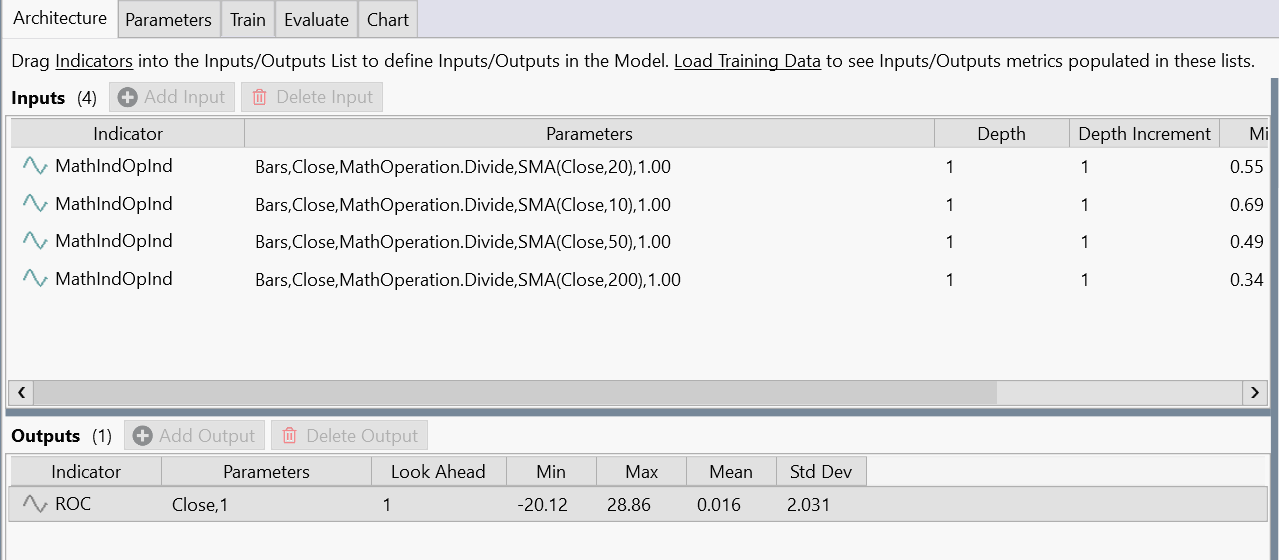Click the trash icon on Delete Output
Viewport: 1279px width, 560px height.
(x=290, y=436)
